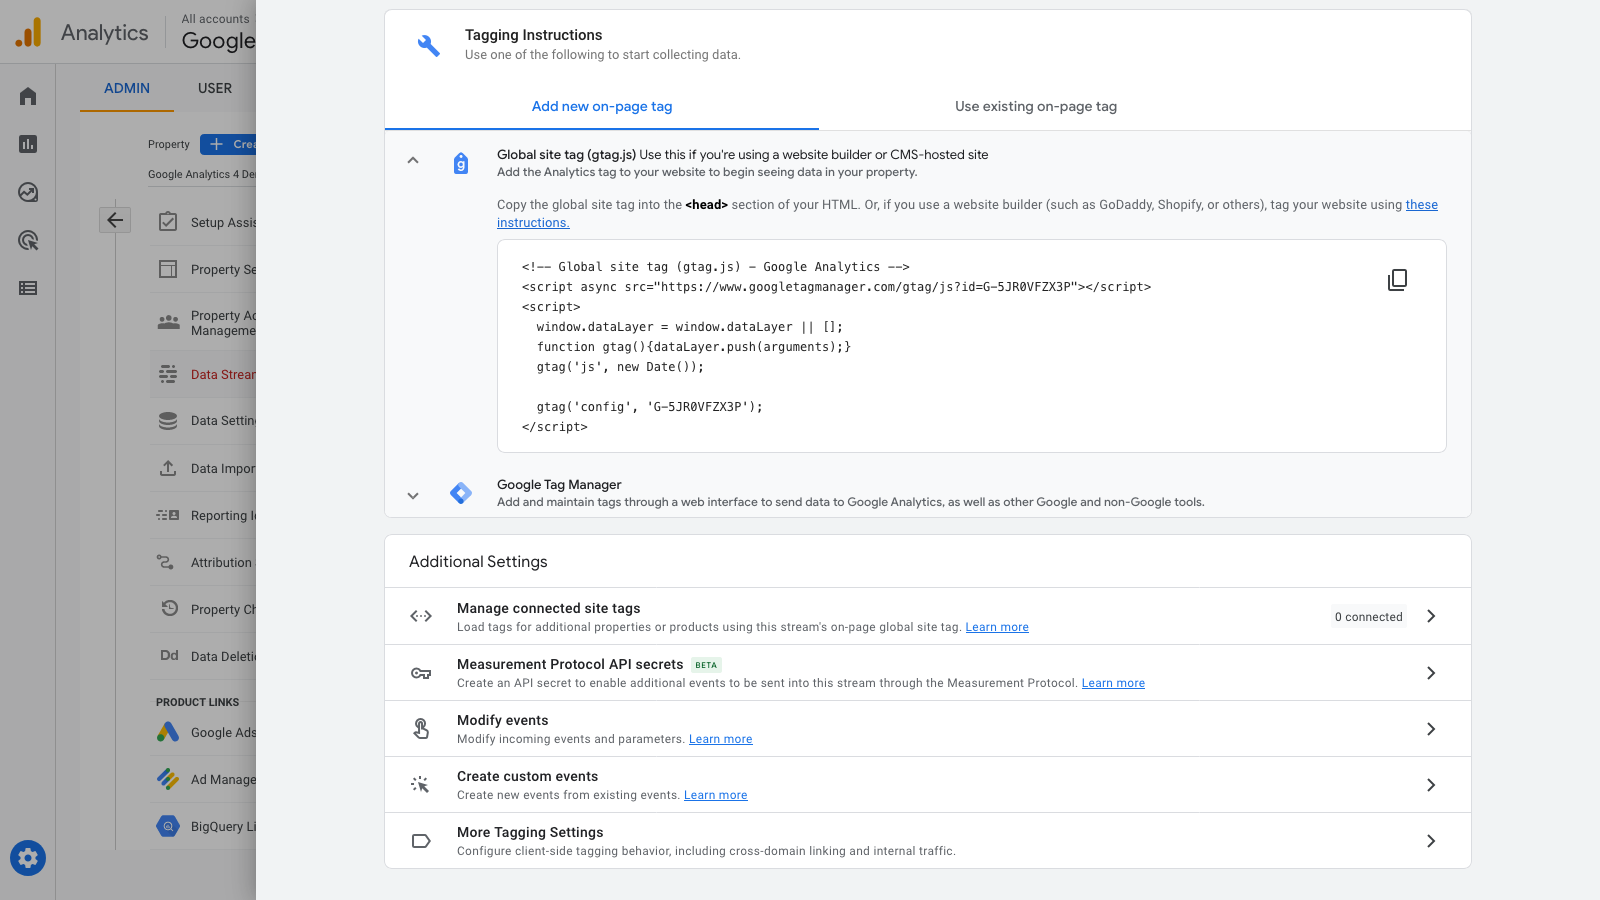Click the '0 connected' badge
The height and width of the screenshot is (900, 1600).
pos(1368,617)
